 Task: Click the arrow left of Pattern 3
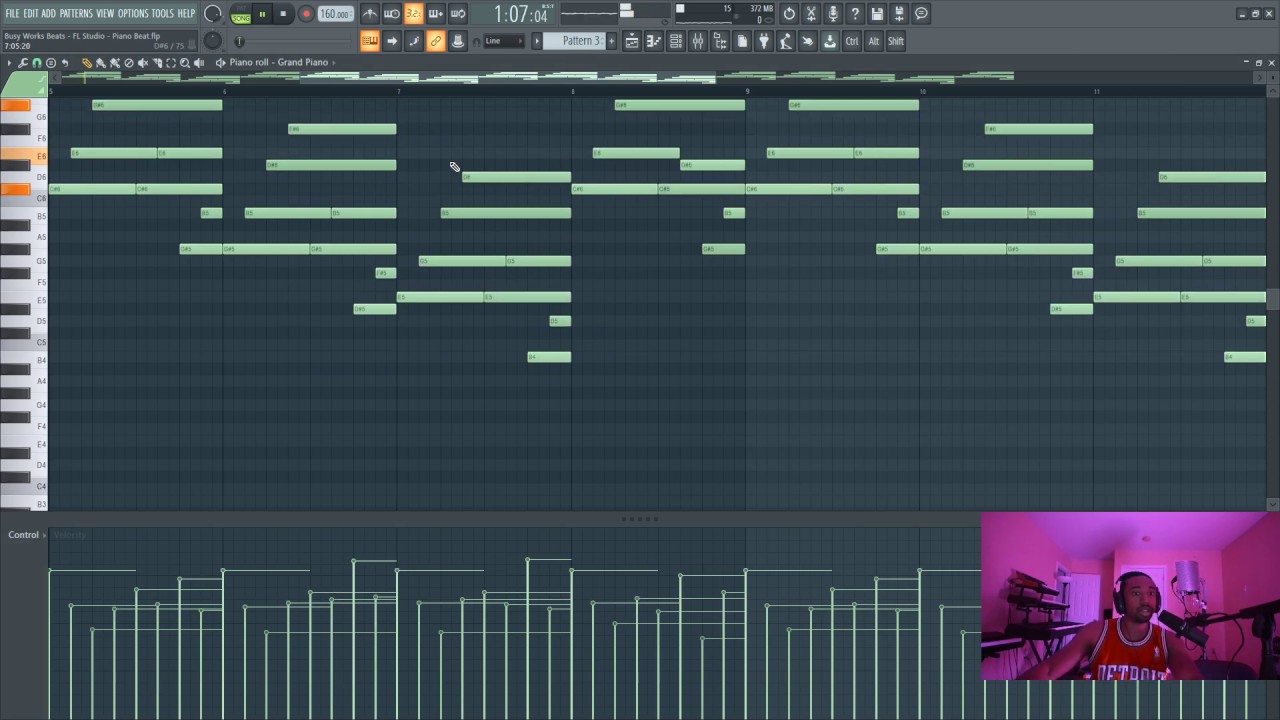(x=537, y=41)
